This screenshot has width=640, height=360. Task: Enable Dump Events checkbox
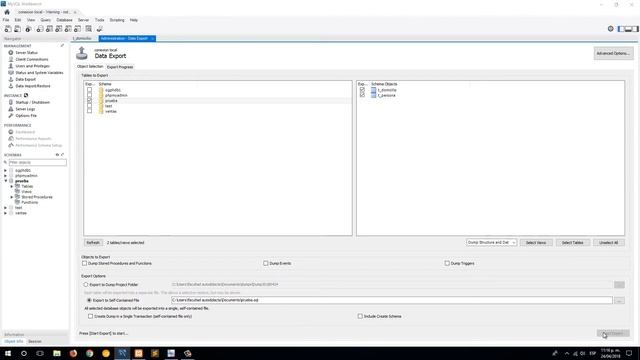coord(266,263)
